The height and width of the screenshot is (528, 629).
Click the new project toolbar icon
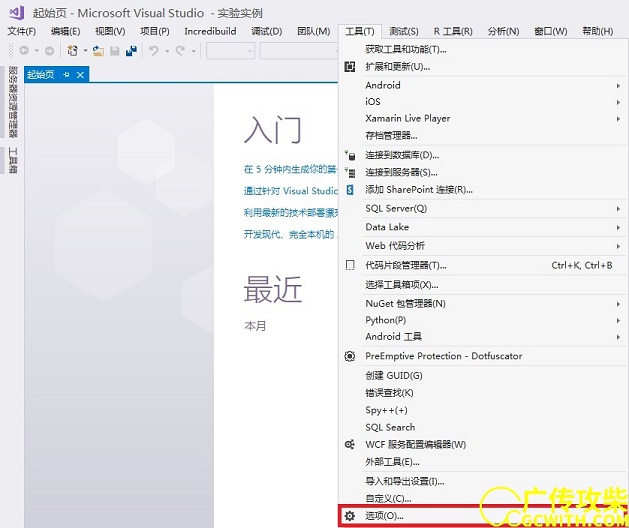pos(73,51)
